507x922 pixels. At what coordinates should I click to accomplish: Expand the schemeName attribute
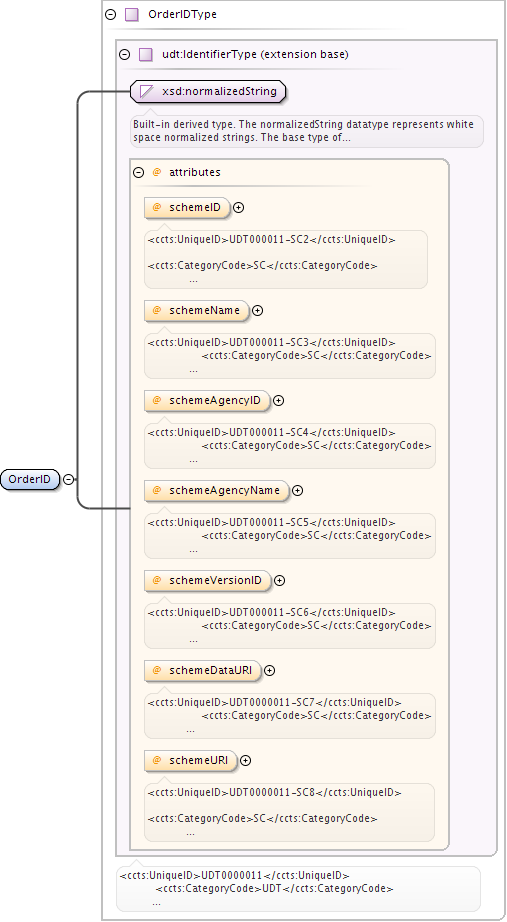point(257,310)
